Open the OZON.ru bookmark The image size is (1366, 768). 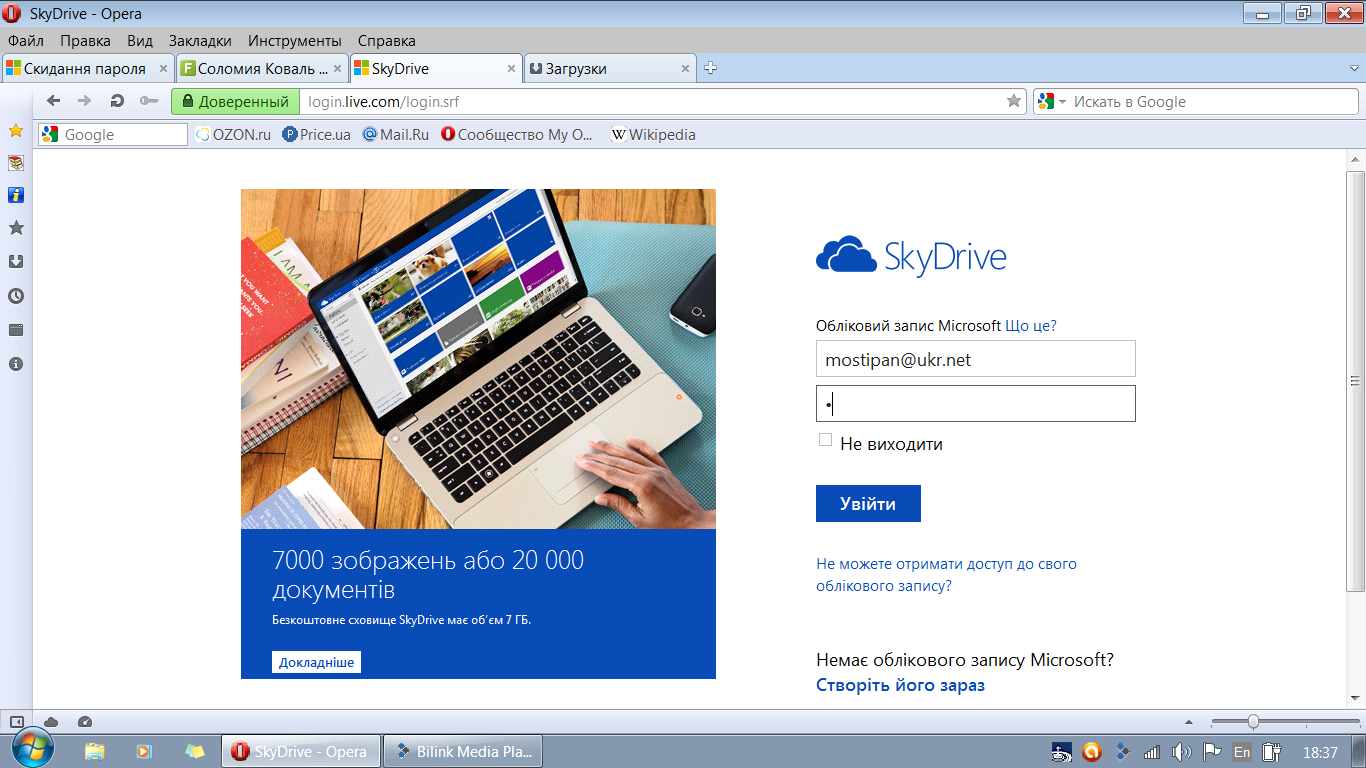(x=233, y=134)
